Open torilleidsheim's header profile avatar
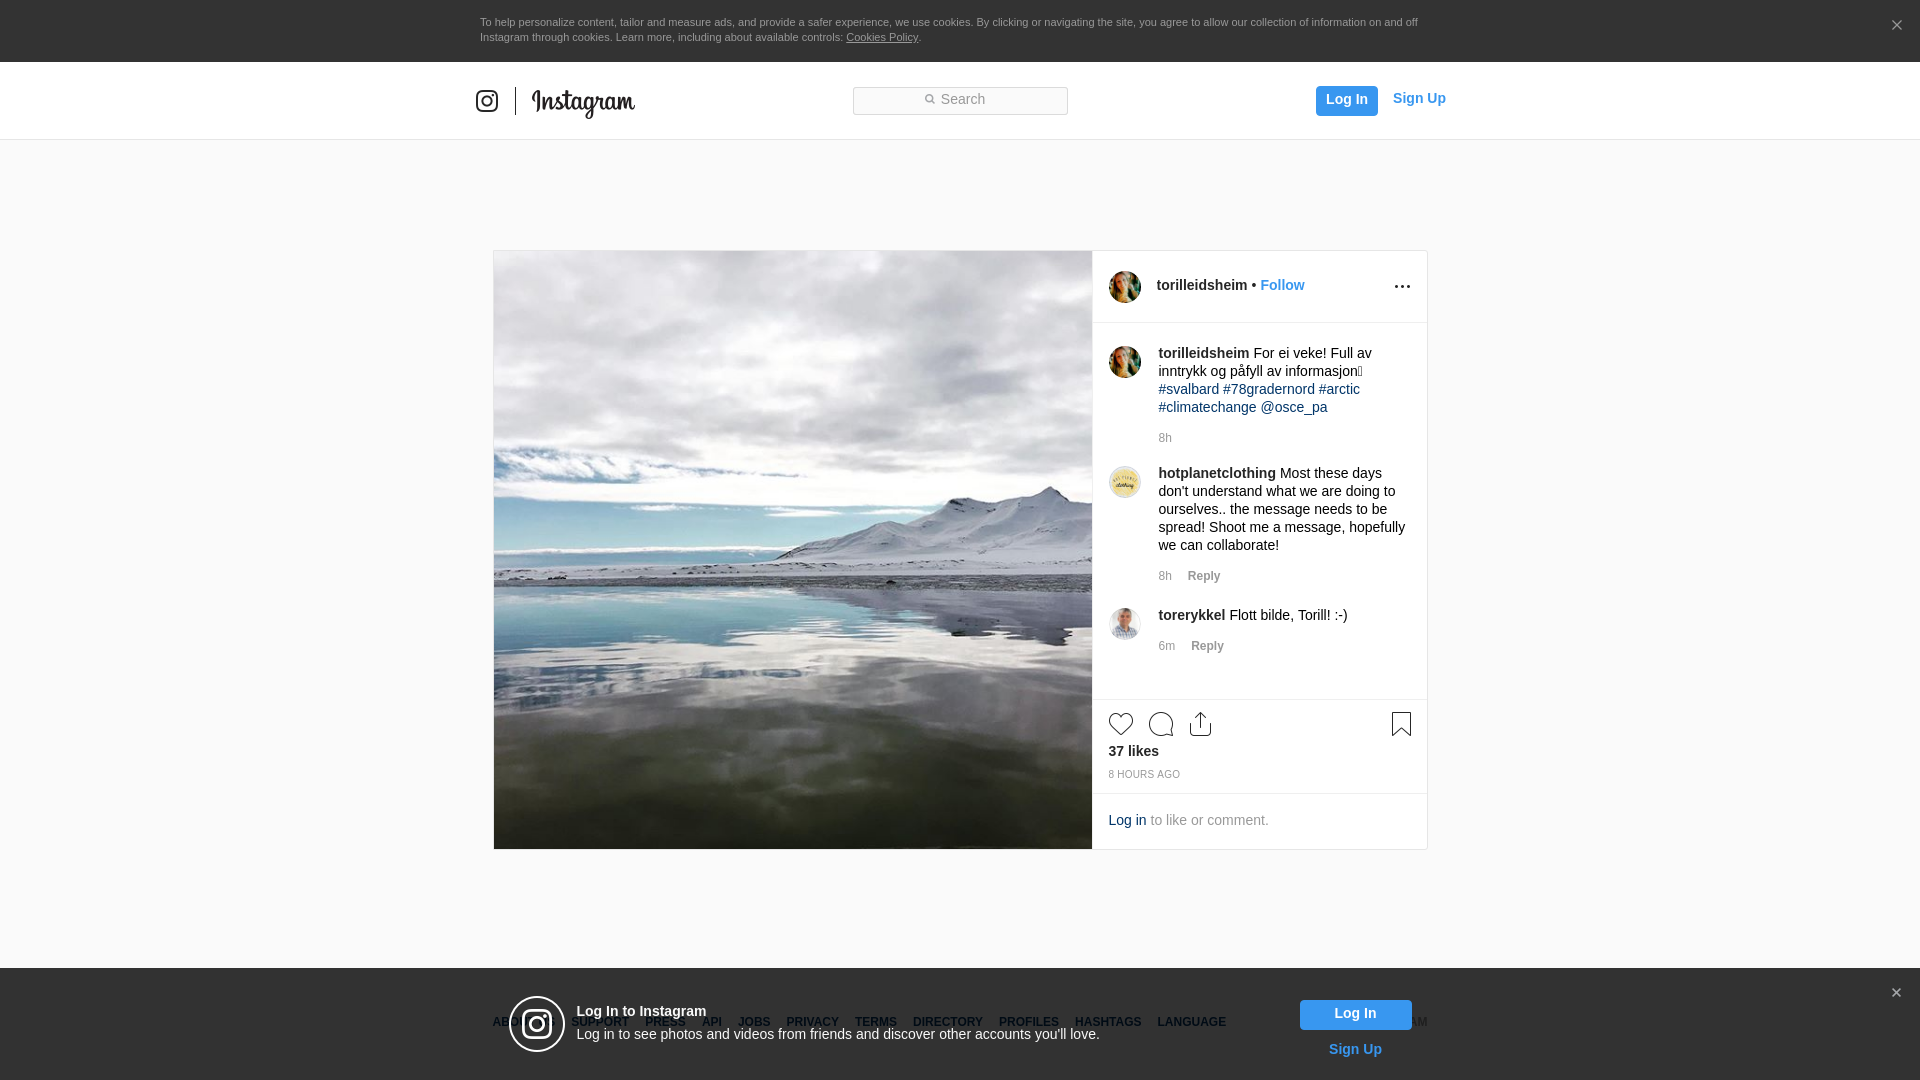The height and width of the screenshot is (1080, 1920). point(1124,287)
